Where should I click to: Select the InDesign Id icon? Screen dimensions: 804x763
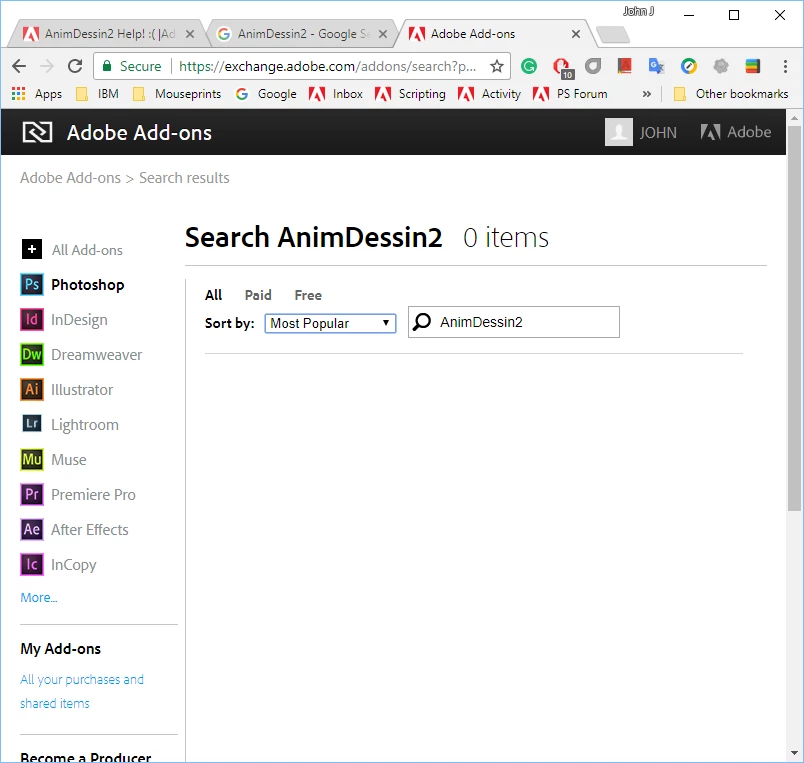coord(32,319)
